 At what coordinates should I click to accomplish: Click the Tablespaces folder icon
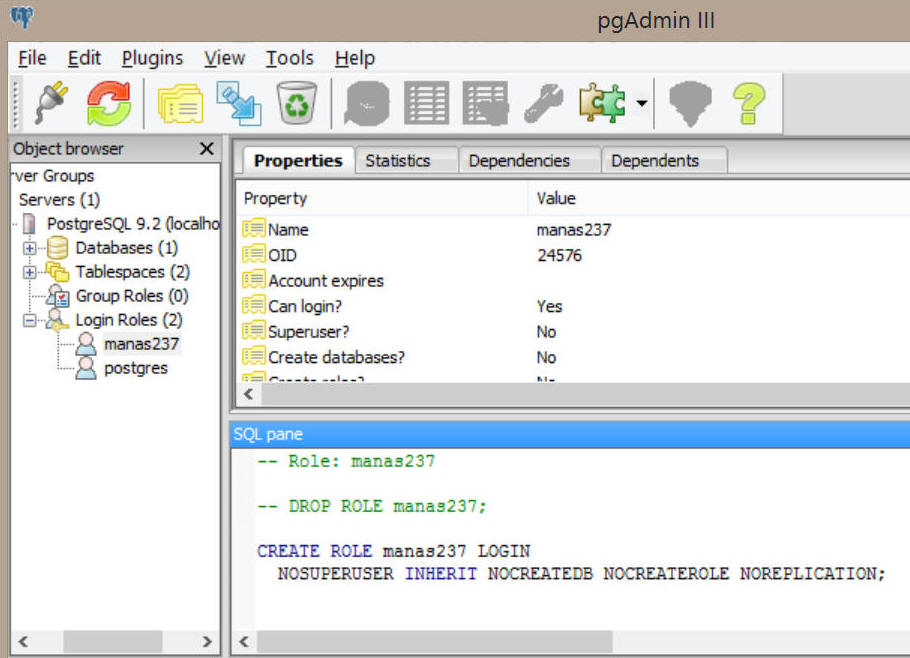57,272
